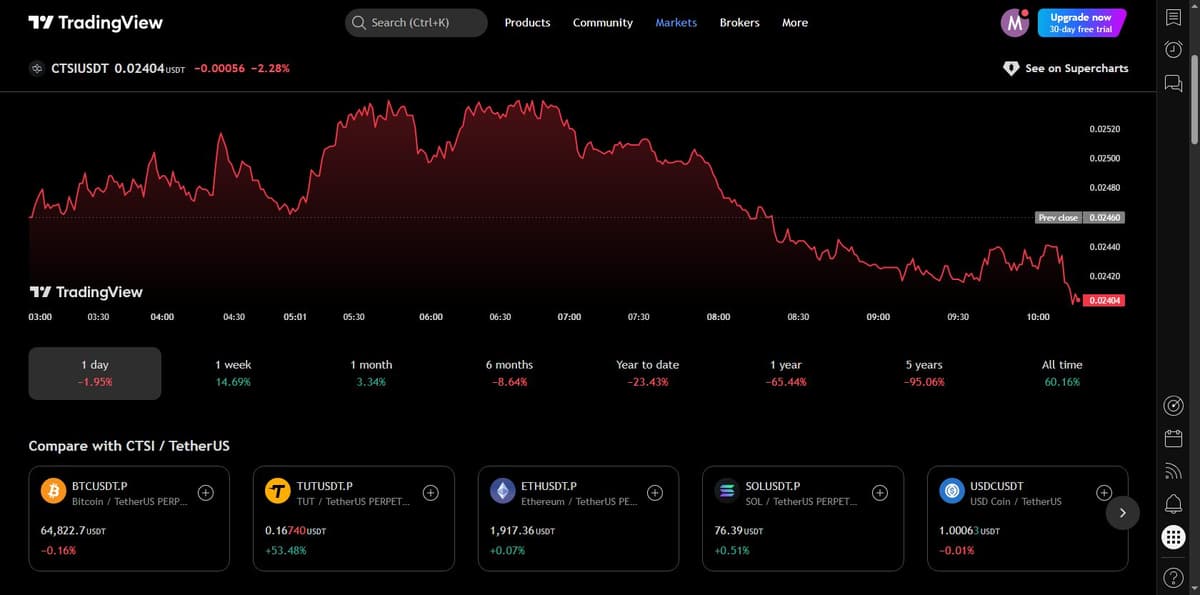Image resolution: width=1200 pixels, height=595 pixels.
Task: Open the BTCUSDT.P symbol title
Action: 99,485
